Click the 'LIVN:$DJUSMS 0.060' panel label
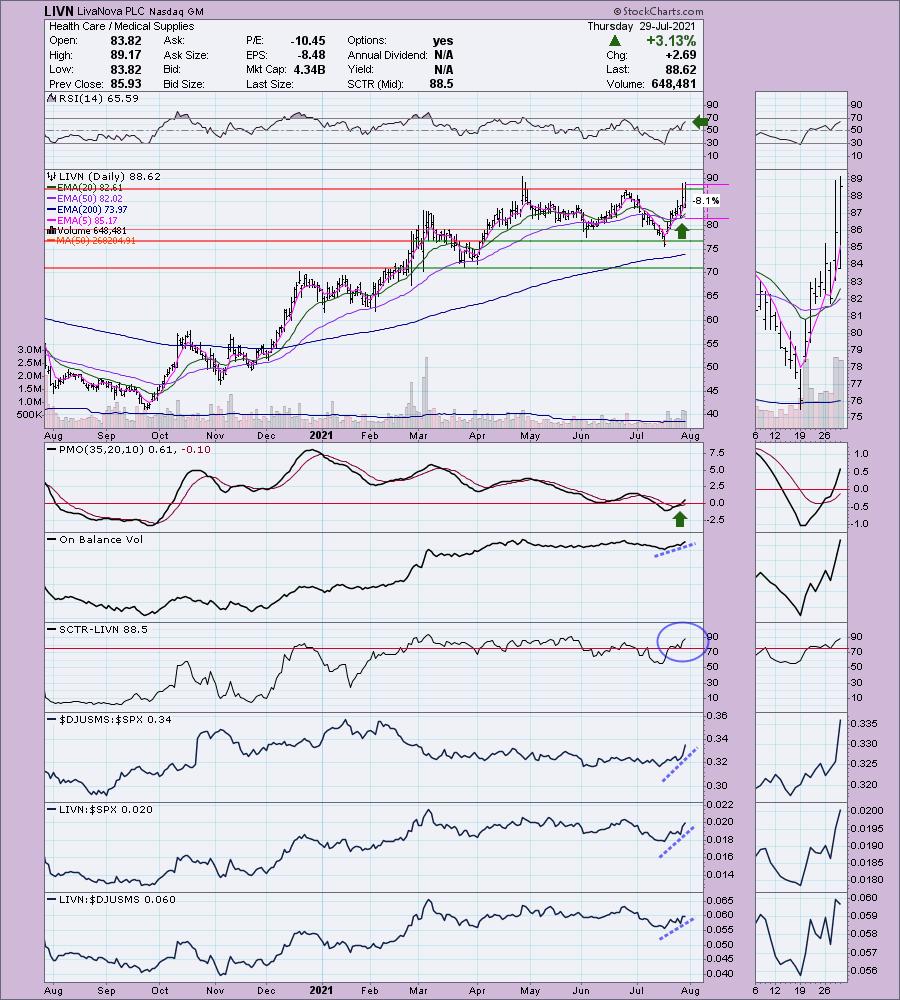Screen dimensions: 900x1000 (x=112, y=899)
